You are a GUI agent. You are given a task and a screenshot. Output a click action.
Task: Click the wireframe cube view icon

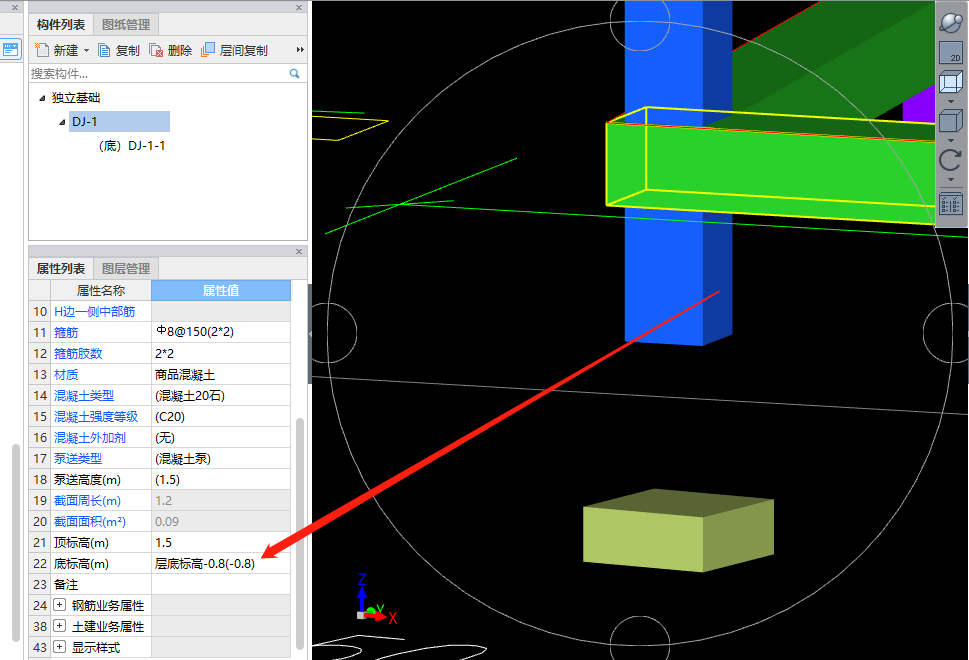tap(951, 82)
